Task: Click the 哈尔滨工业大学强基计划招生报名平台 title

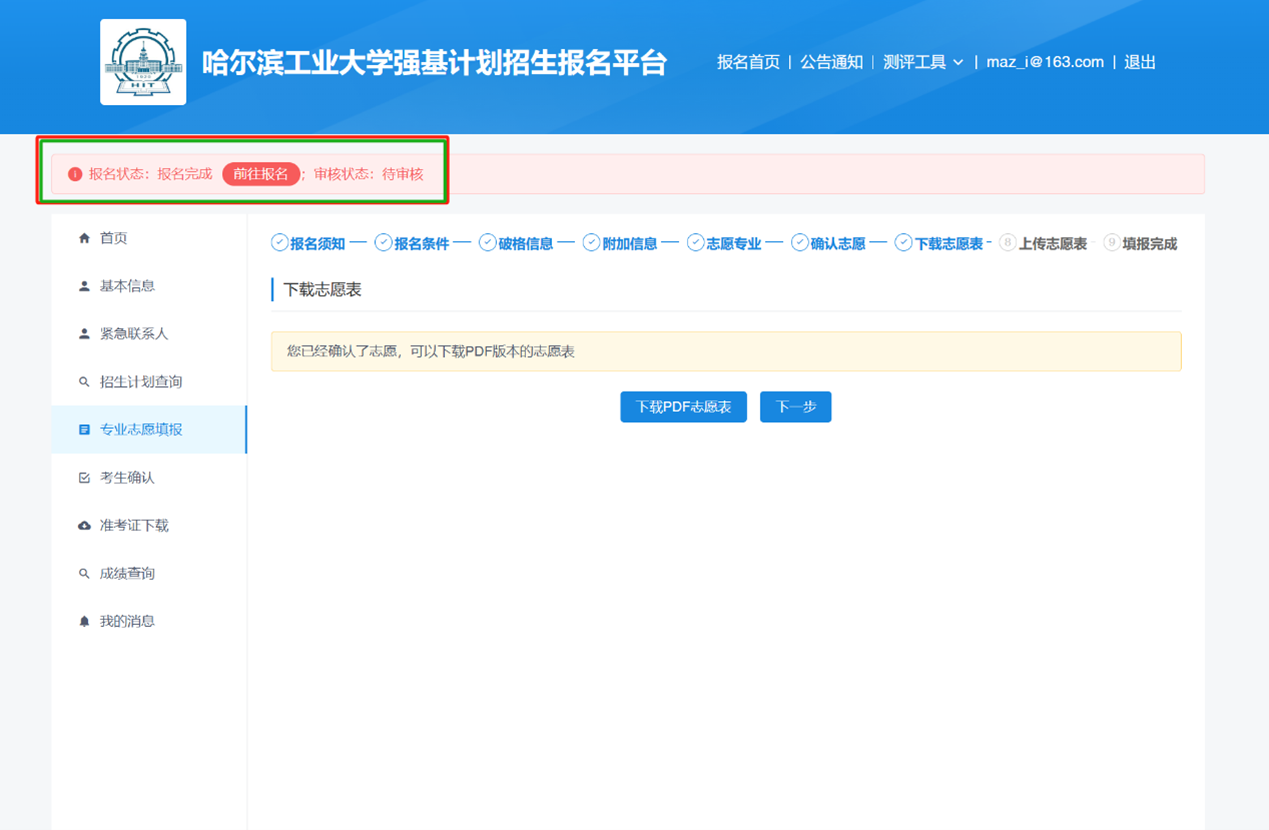Action: tap(434, 62)
